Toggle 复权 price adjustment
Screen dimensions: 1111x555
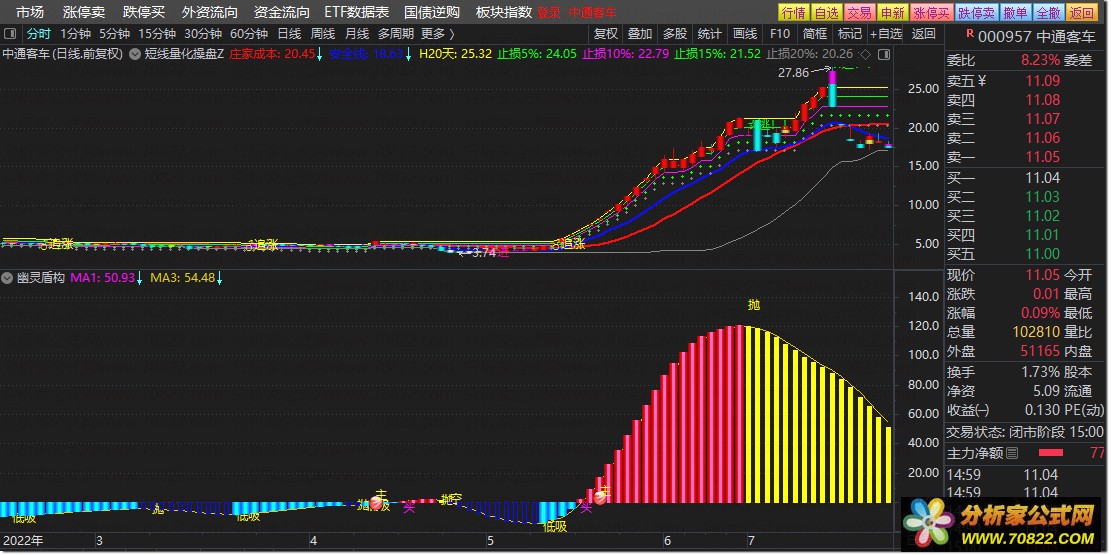coord(606,33)
